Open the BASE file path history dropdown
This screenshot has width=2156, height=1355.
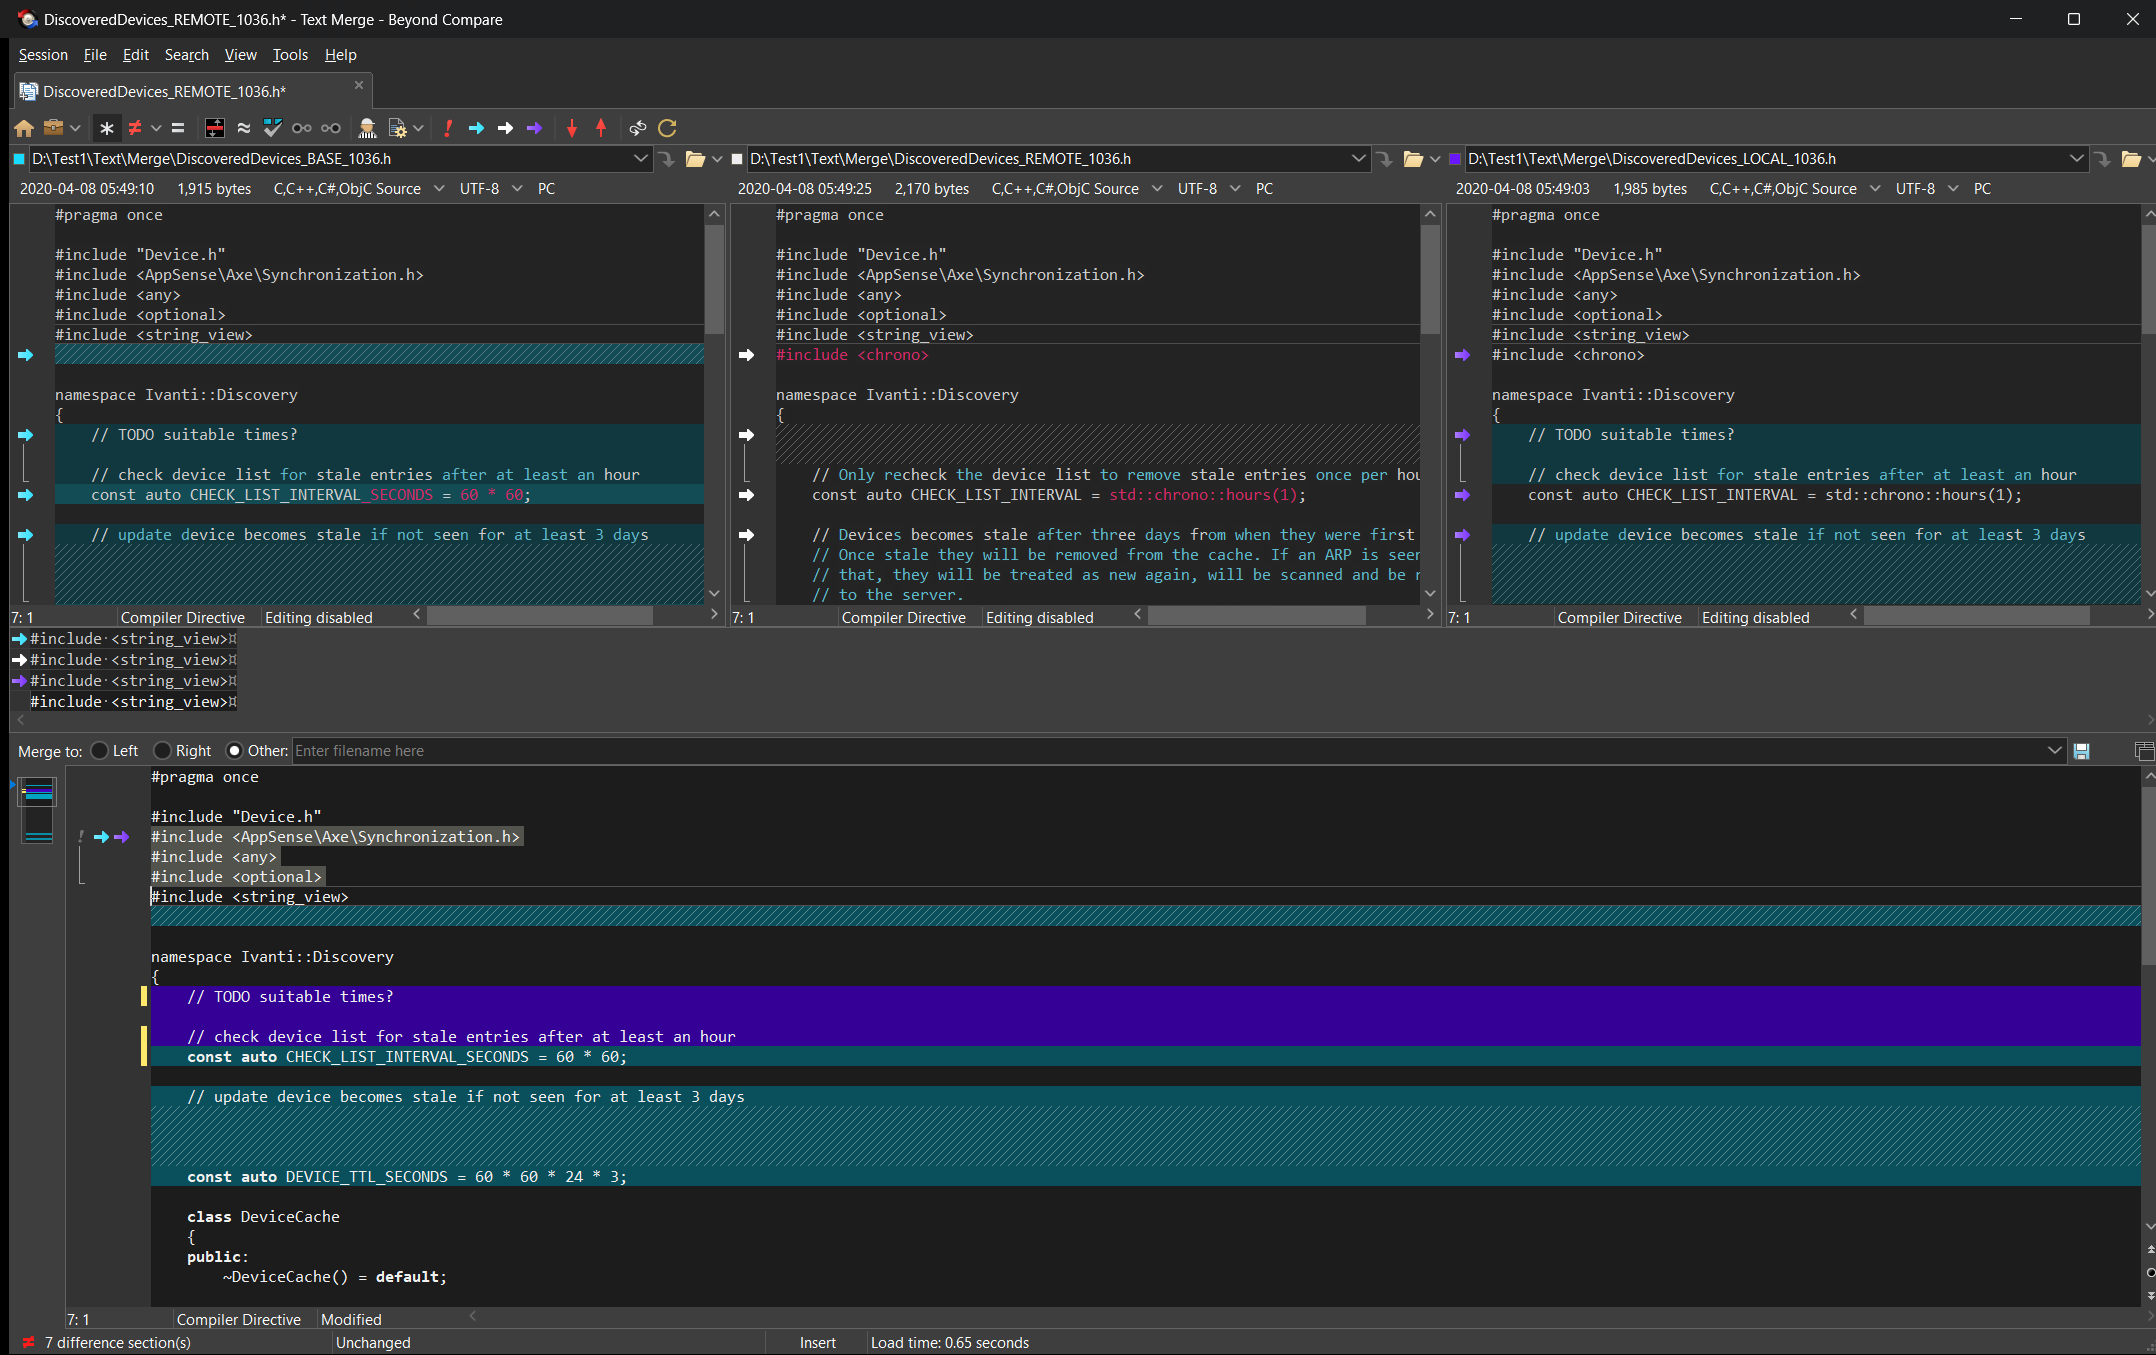click(x=641, y=159)
